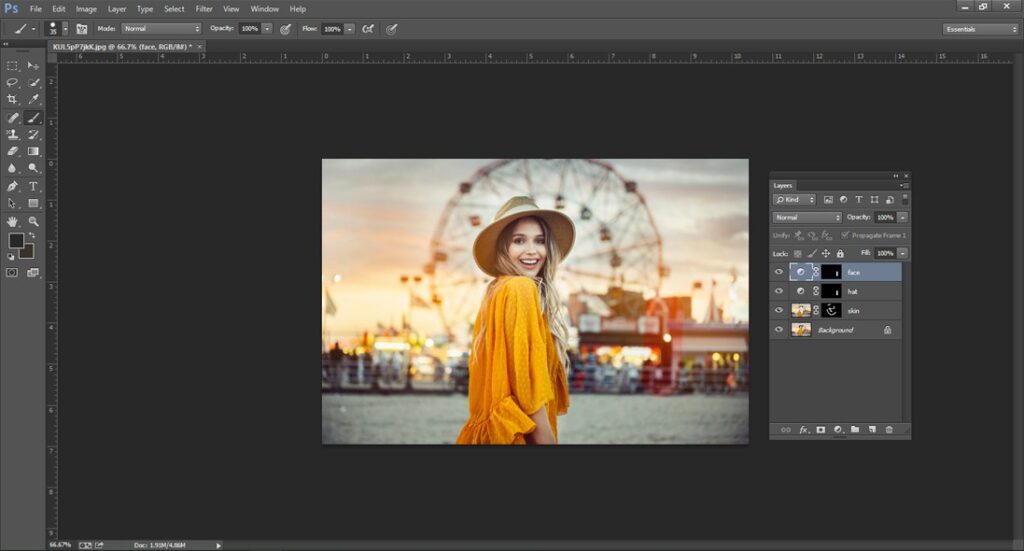Select the Quick Selection tool
Image resolution: width=1024 pixels, height=551 pixels.
coord(33,83)
